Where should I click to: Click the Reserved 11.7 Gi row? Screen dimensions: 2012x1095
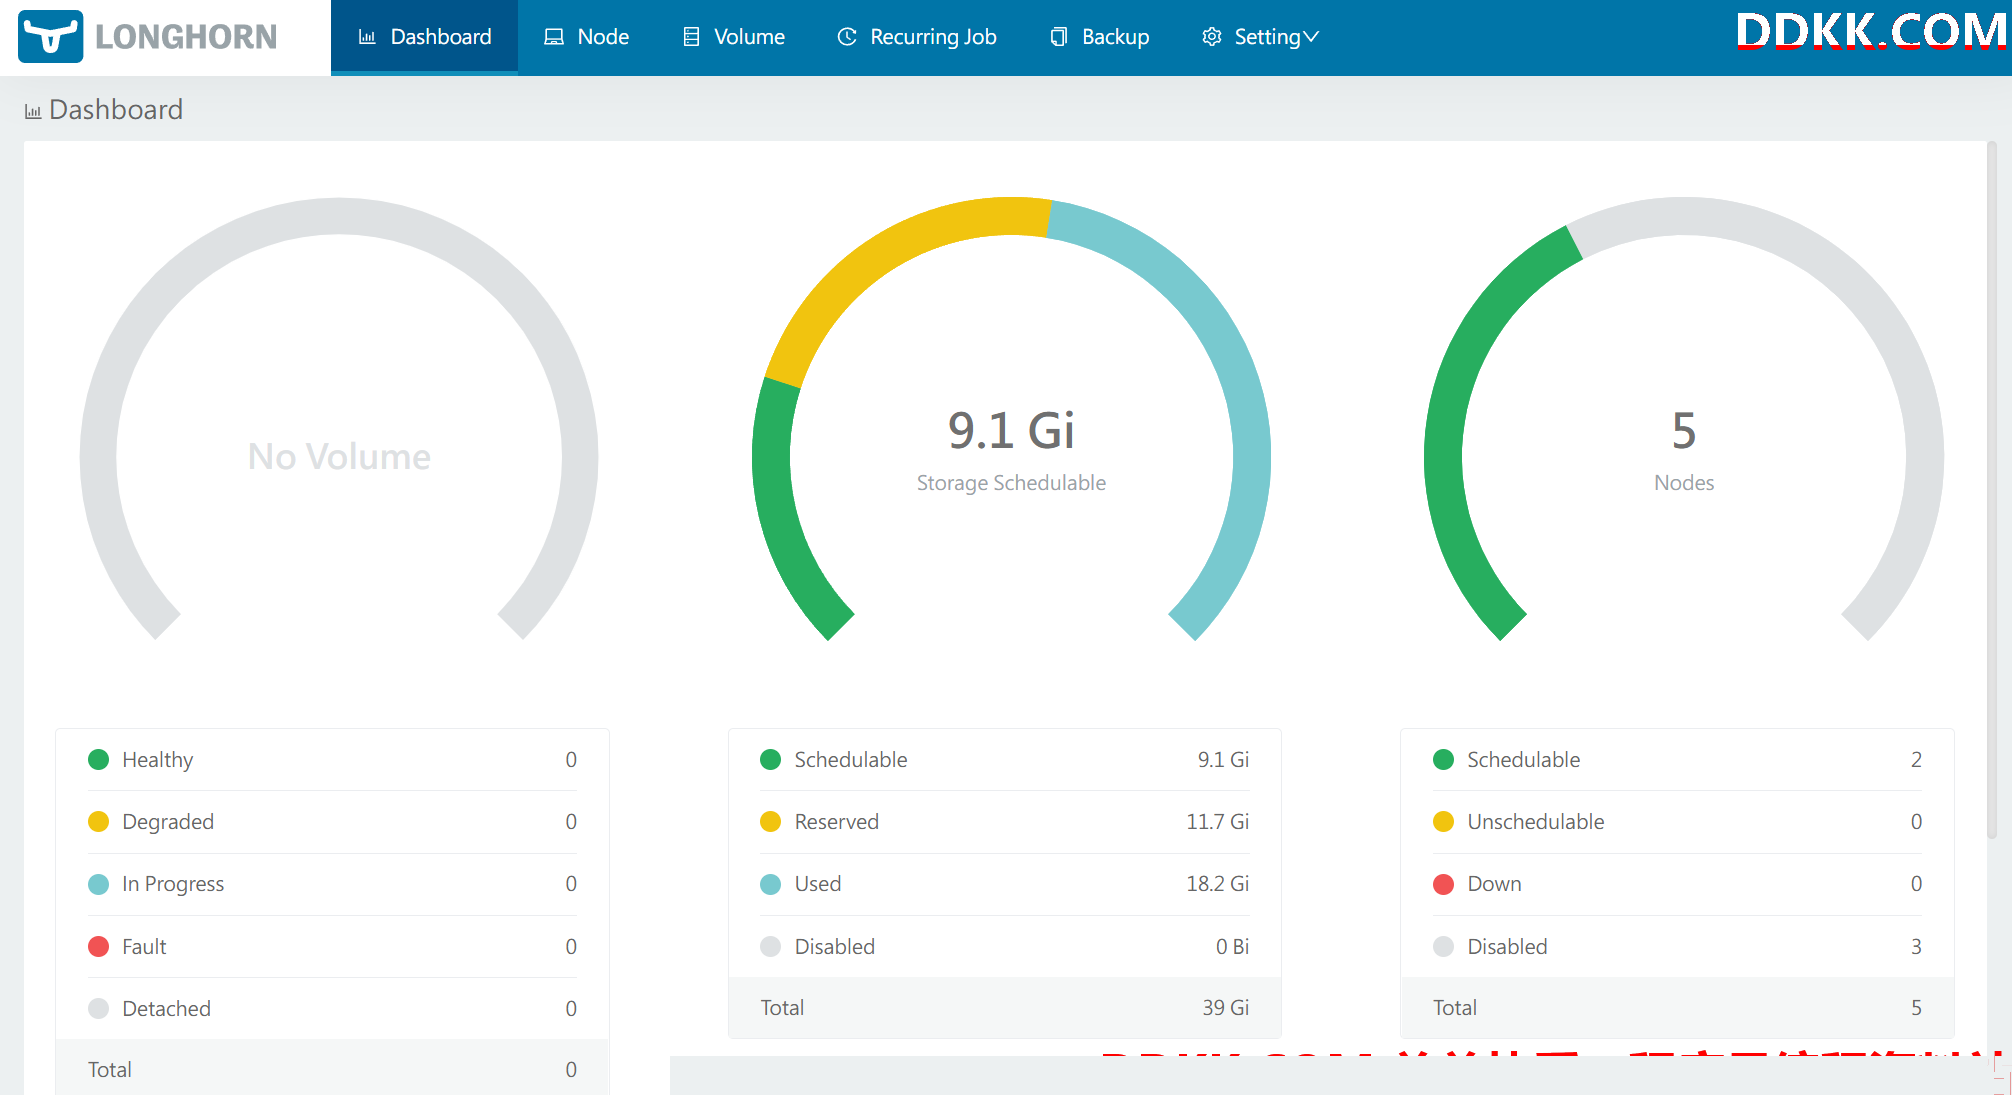[x=1004, y=822]
